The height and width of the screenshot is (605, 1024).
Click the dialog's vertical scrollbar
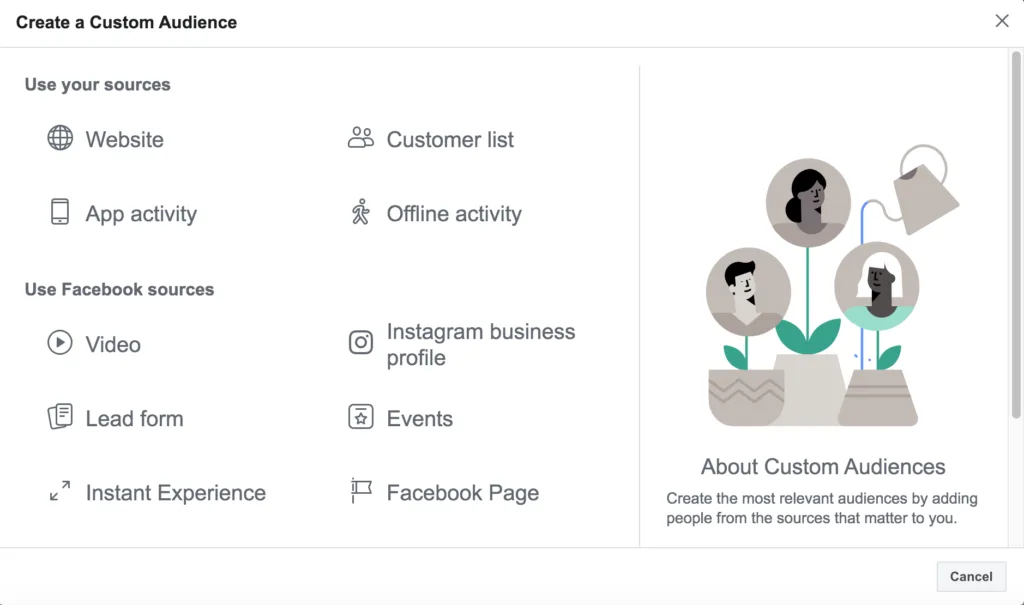pyautogui.click(x=1016, y=235)
